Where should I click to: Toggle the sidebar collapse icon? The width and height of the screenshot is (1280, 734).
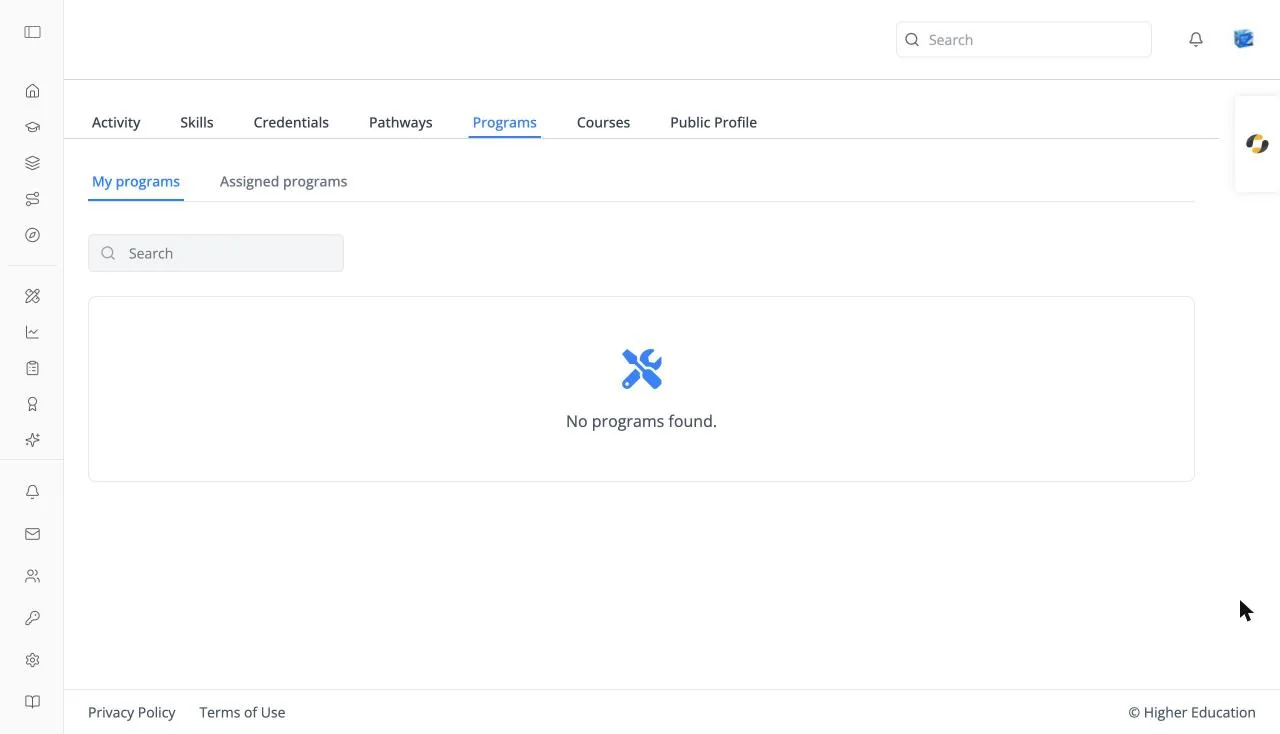coord(32,32)
